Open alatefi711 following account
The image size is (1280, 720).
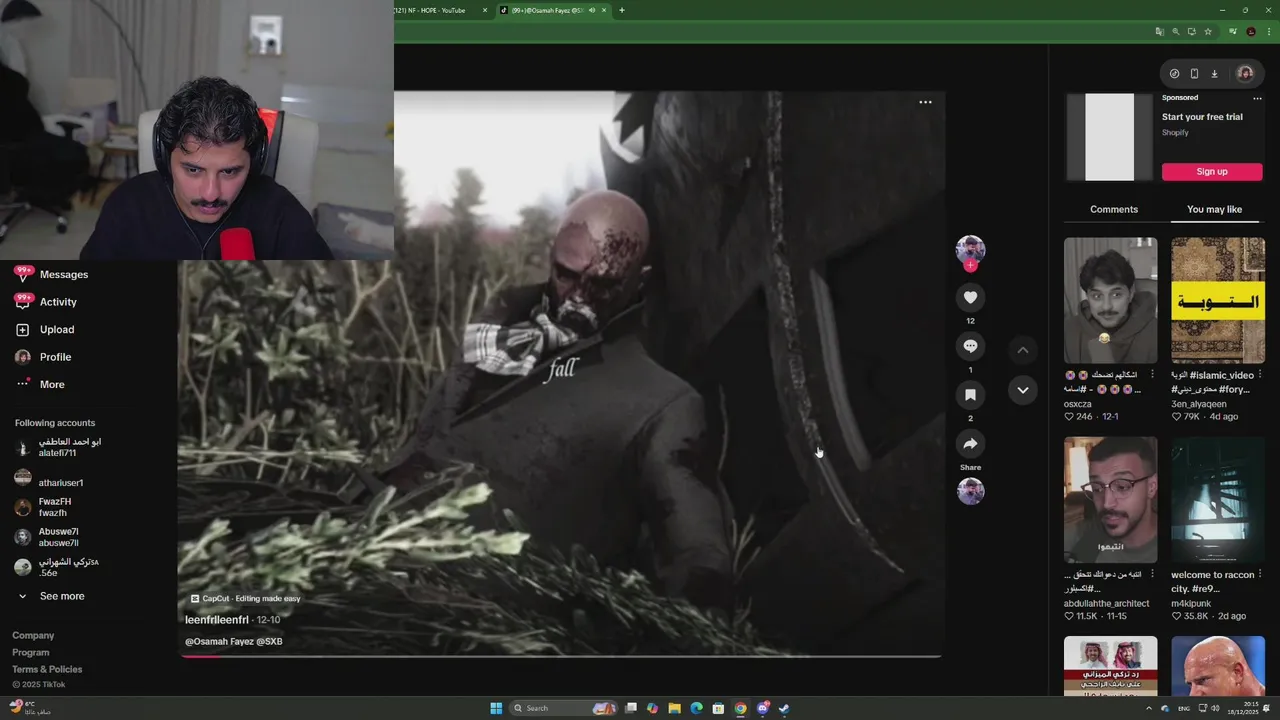coord(58,447)
